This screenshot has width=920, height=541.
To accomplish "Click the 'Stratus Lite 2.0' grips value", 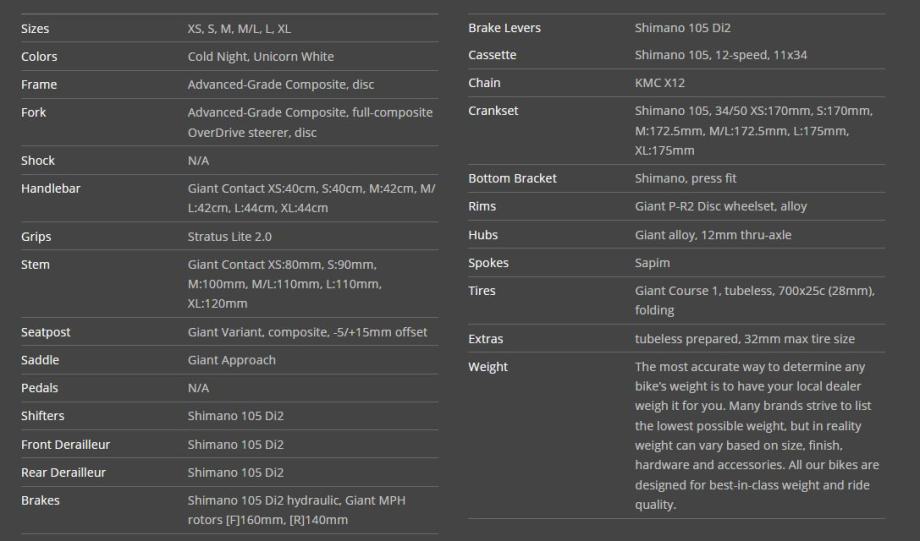I will coord(229,237).
